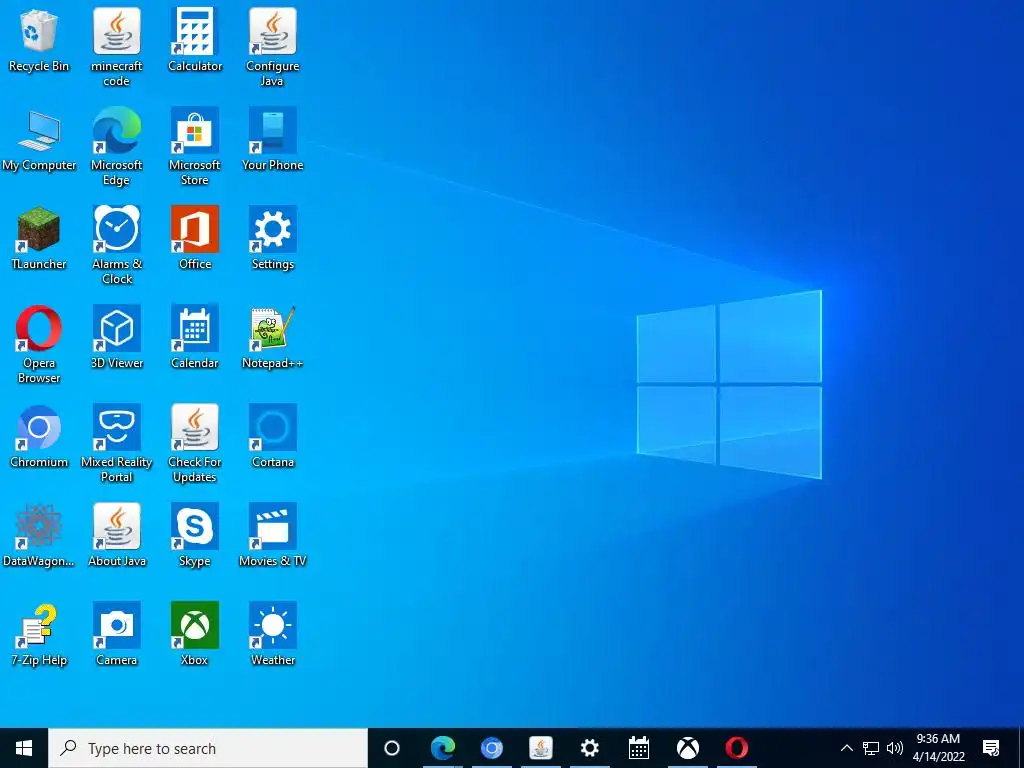Select the Check For Updates Java shortcut
The height and width of the screenshot is (768, 1024).
tap(195, 444)
